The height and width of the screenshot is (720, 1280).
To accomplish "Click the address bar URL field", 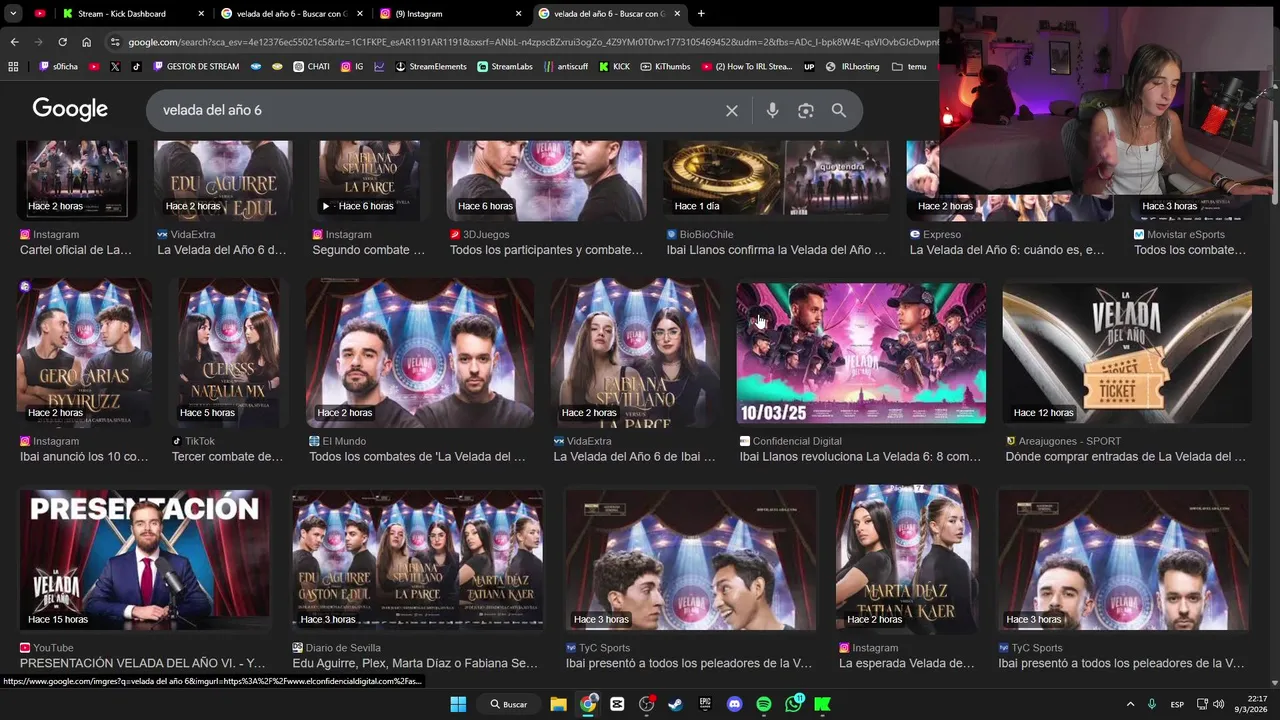I will tap(530, 42).
